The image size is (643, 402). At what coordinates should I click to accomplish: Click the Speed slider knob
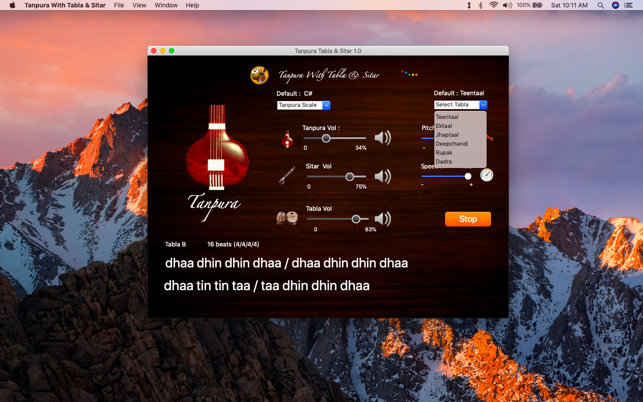[x=468, y=176]
